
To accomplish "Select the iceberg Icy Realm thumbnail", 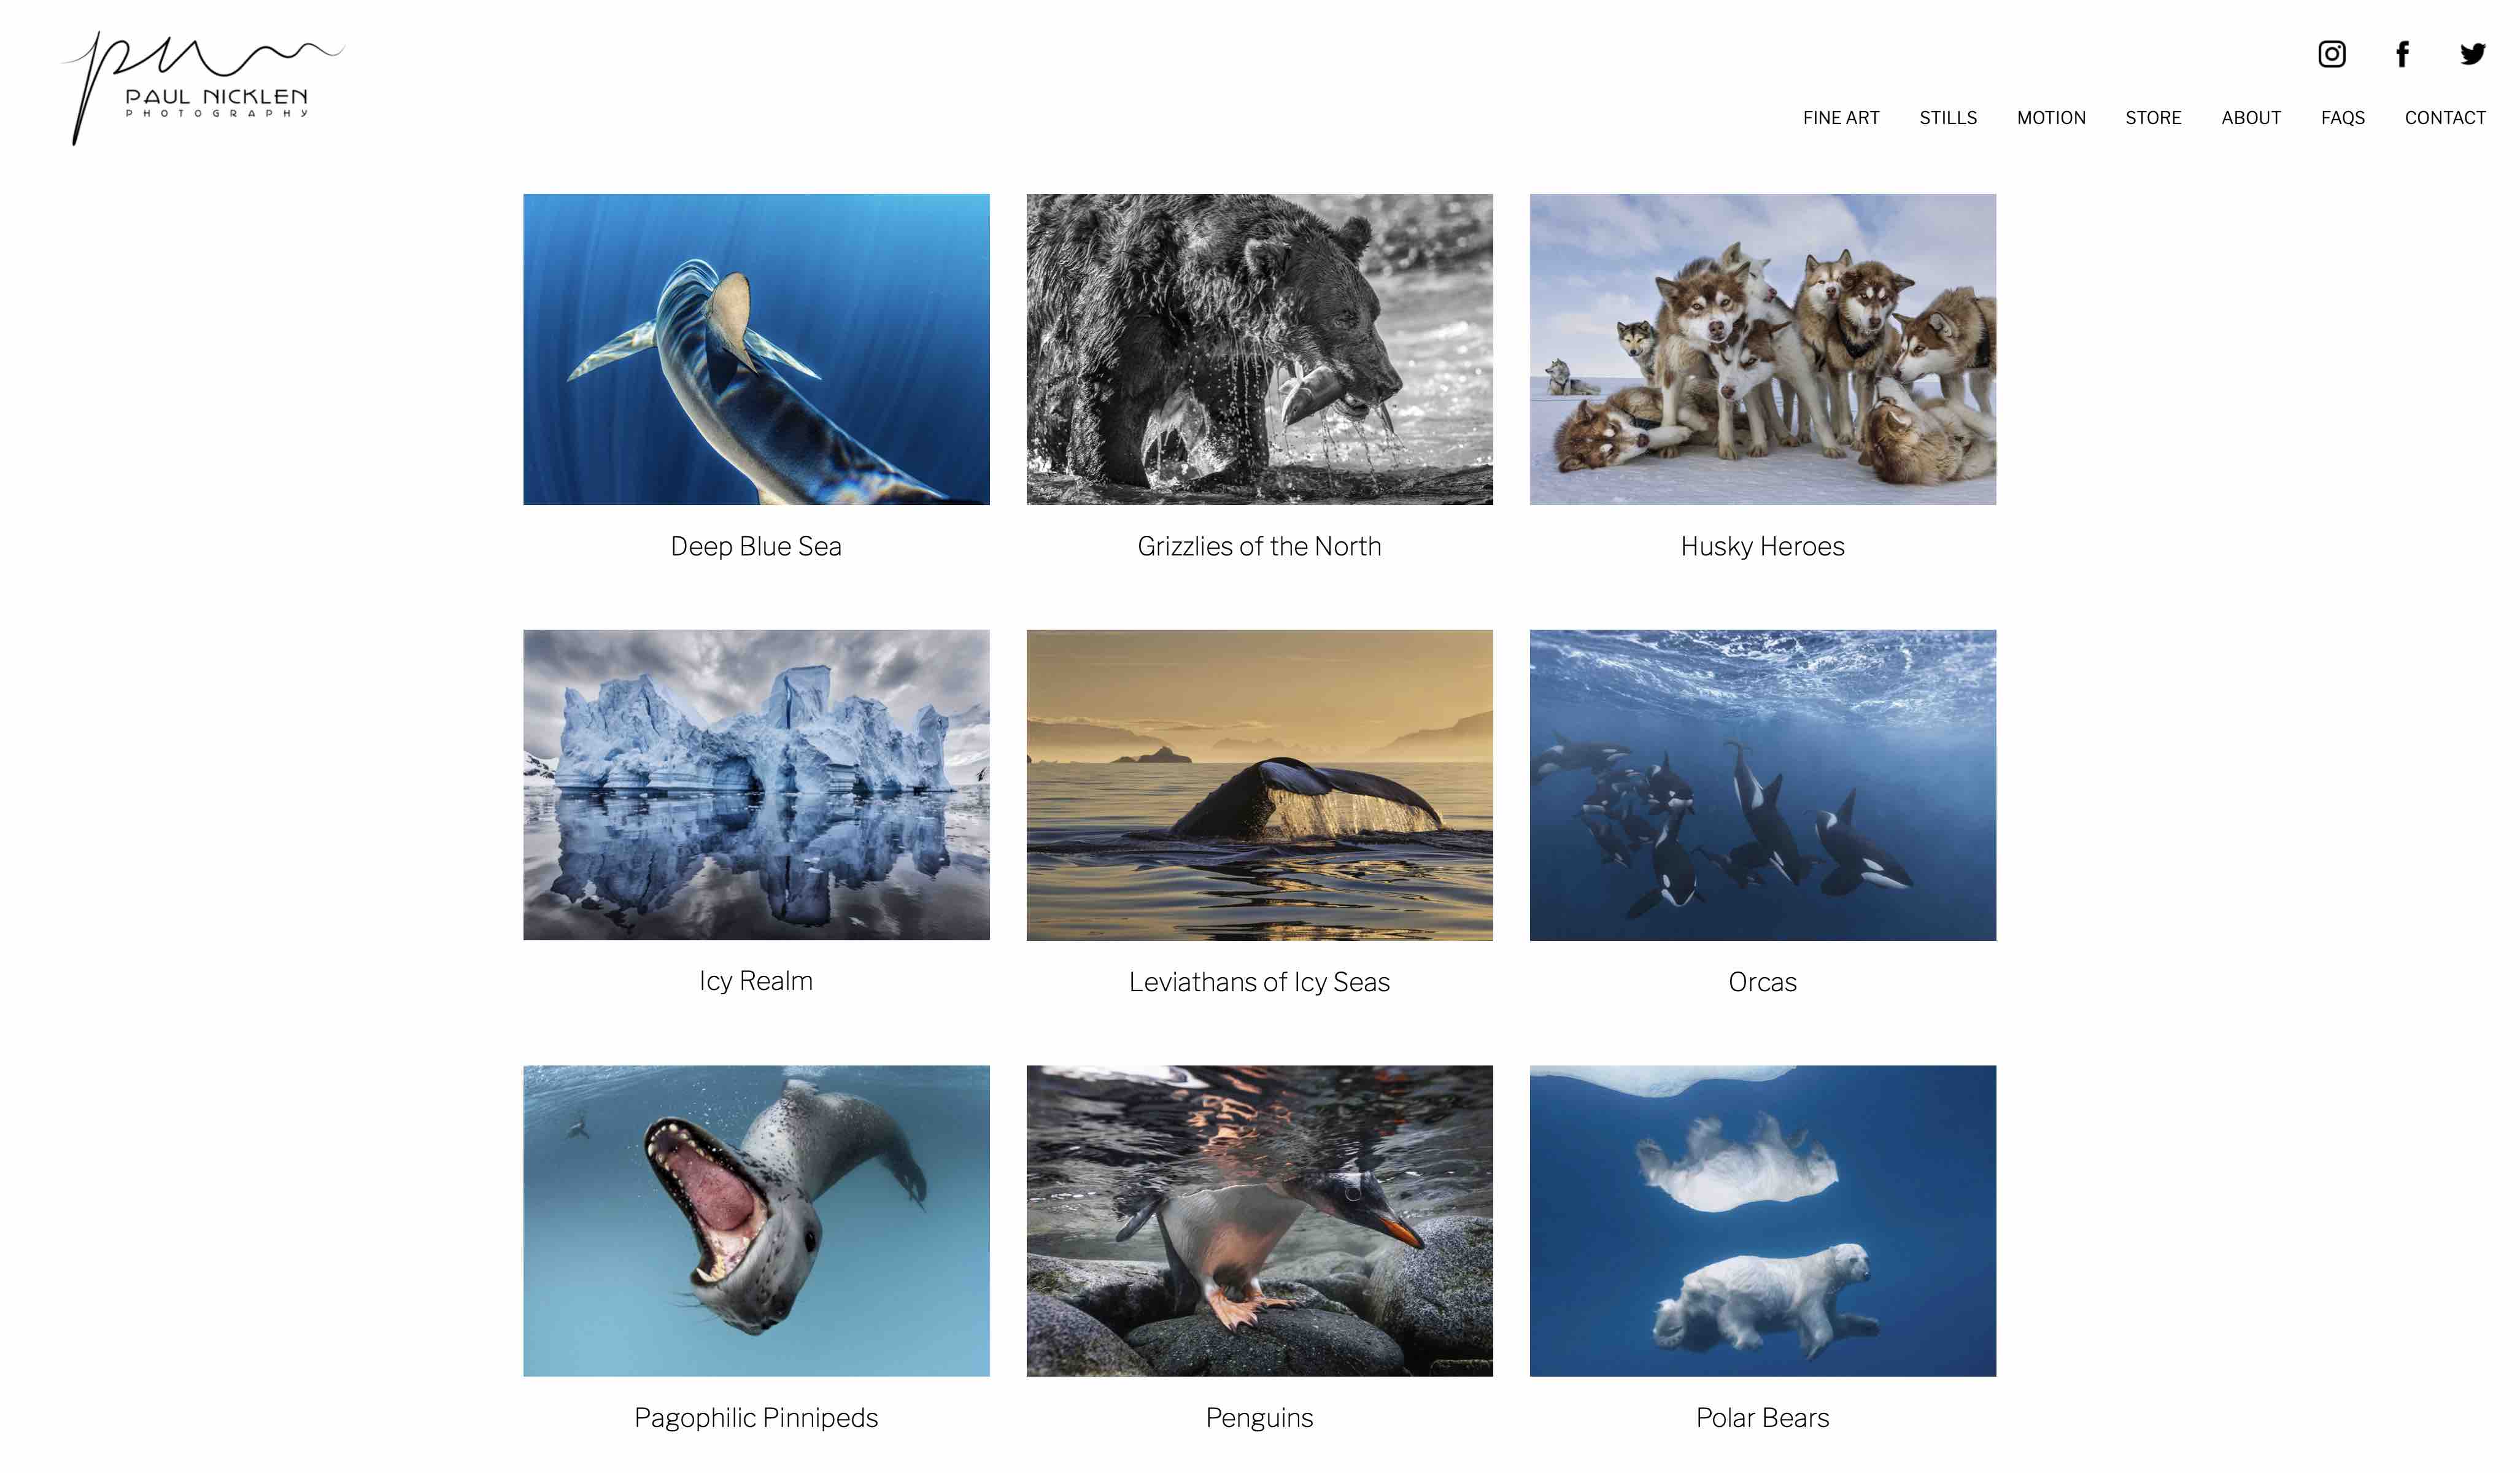I will click(756, 784).
